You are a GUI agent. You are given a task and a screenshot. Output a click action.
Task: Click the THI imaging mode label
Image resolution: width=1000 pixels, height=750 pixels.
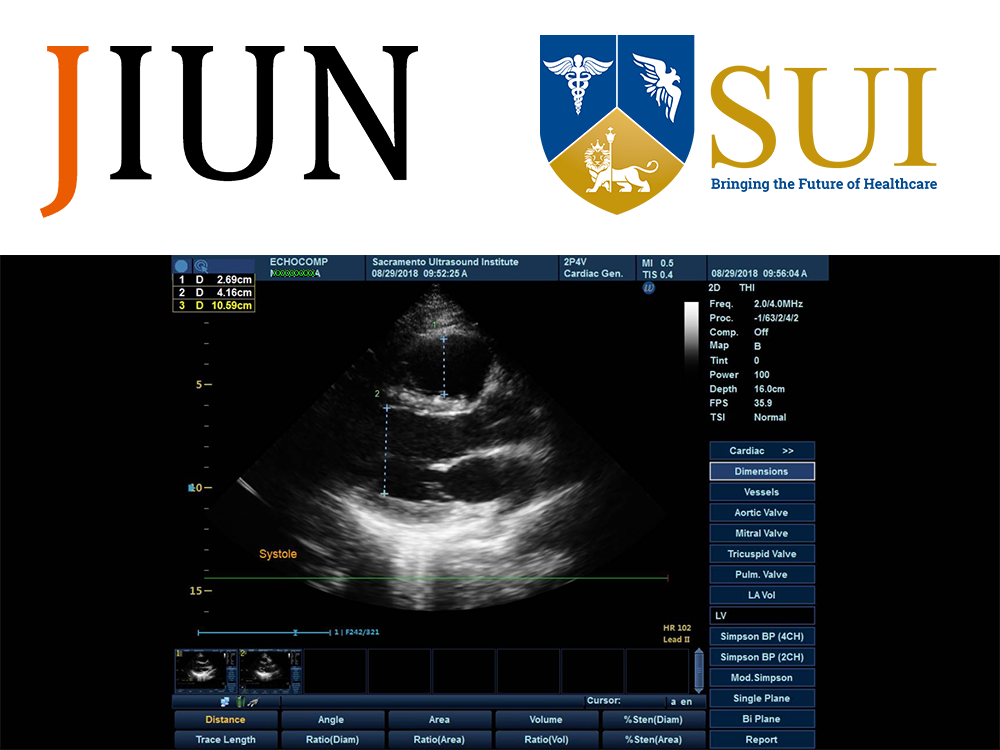coord(747,288)
